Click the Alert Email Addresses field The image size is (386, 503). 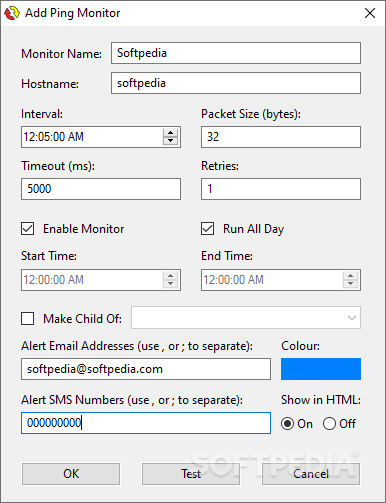coord(146,369)
